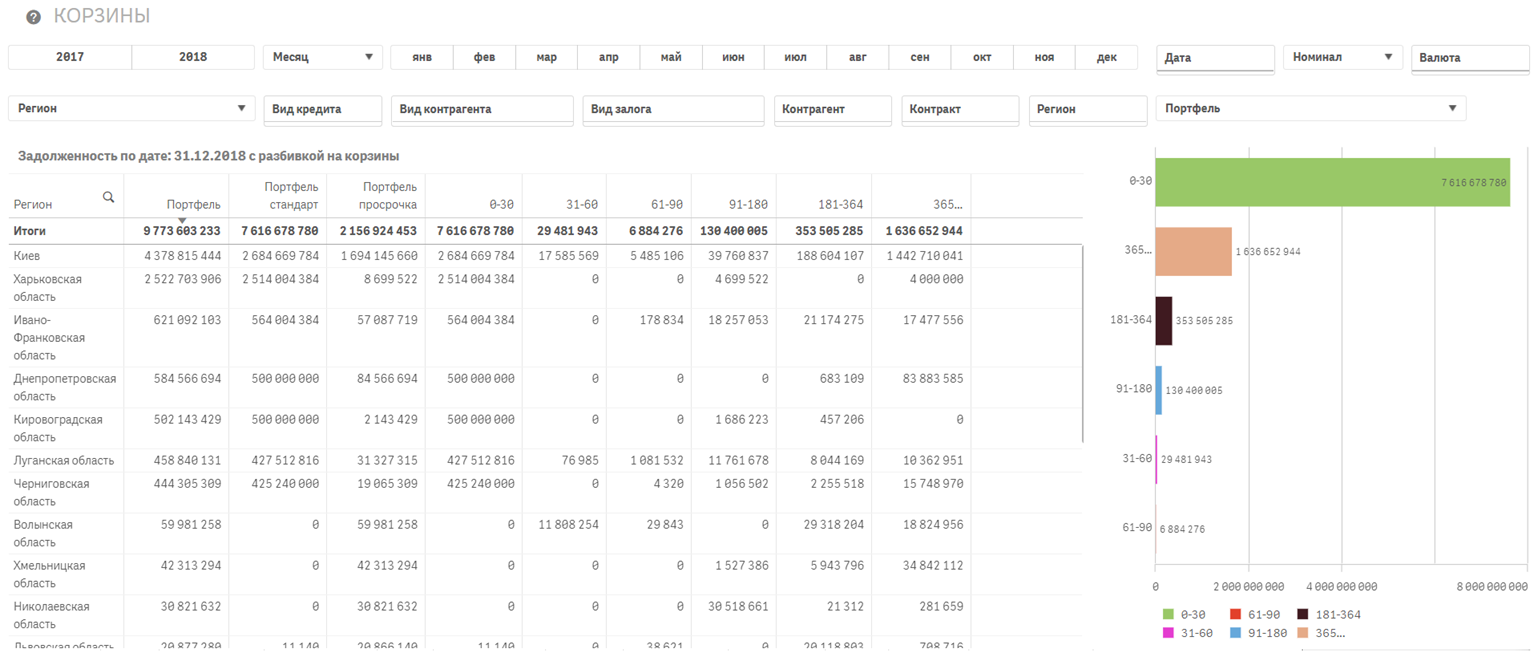
Task: Click the Валюта filter field
Action: click(1469, 58)
